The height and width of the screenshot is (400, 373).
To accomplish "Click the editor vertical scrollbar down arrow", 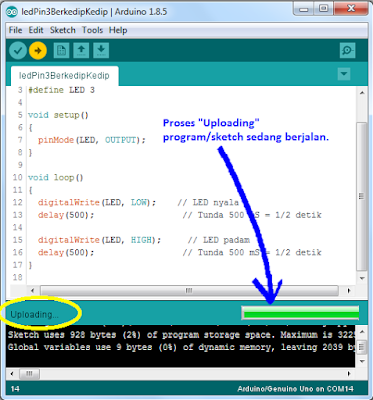I will [362, 278].
